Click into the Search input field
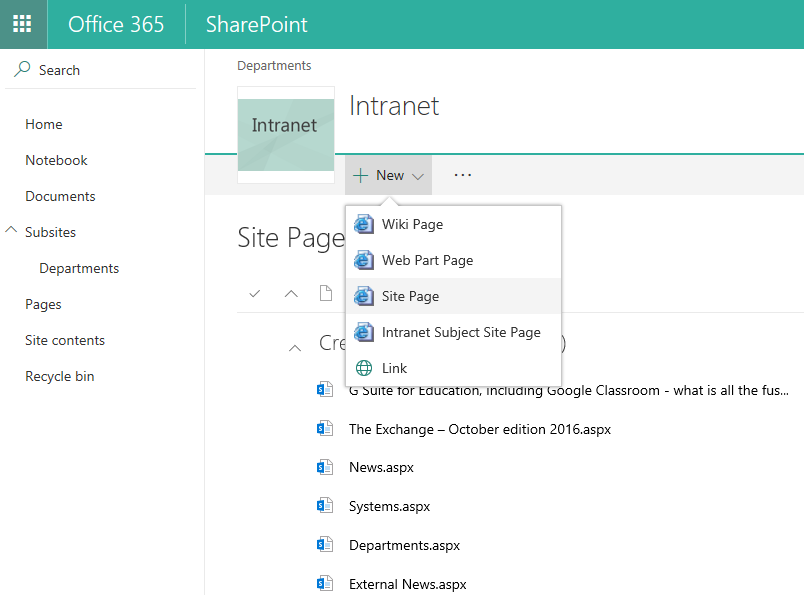The width and height of the screenshot is (804, 595). pos(100,70)
